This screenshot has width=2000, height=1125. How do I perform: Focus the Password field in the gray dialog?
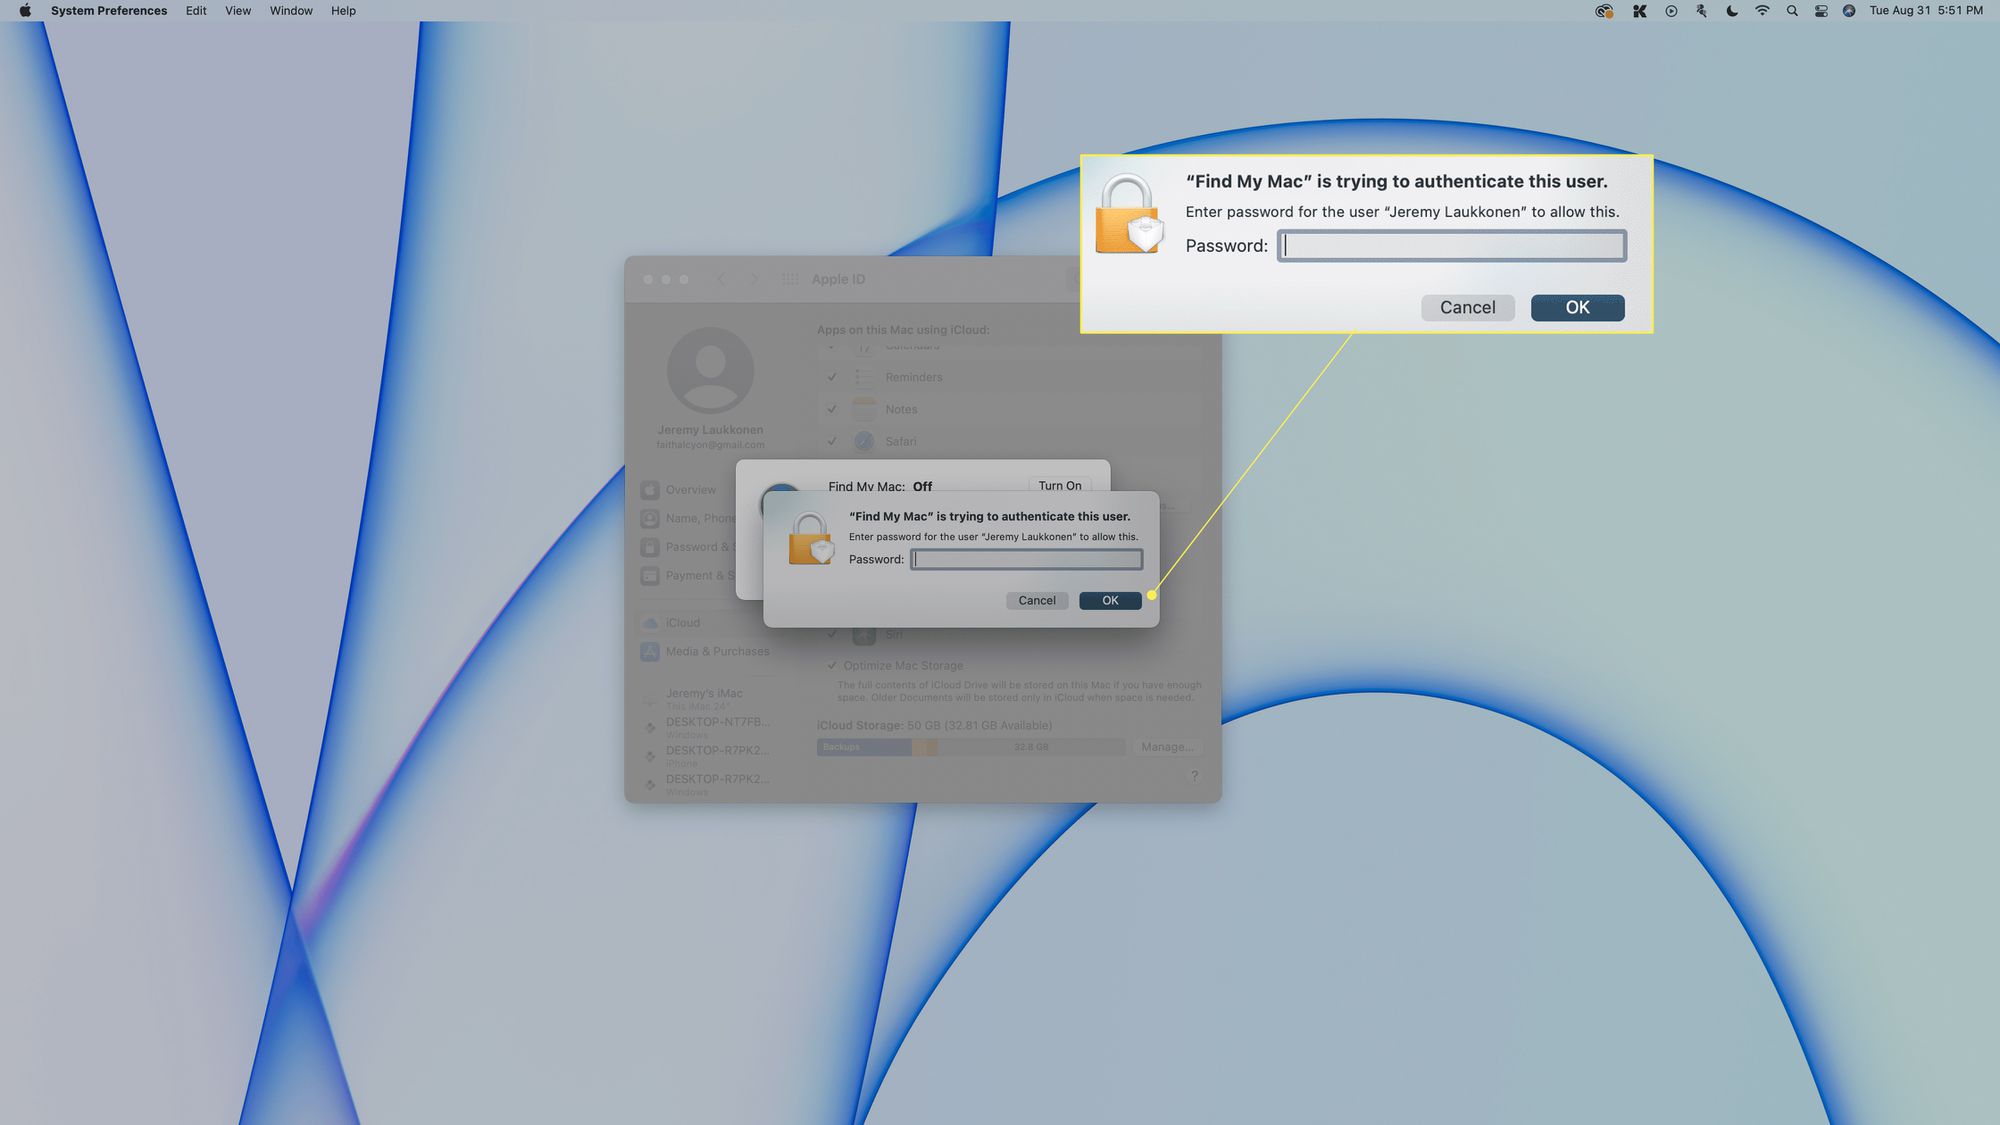coord(1026,559)
